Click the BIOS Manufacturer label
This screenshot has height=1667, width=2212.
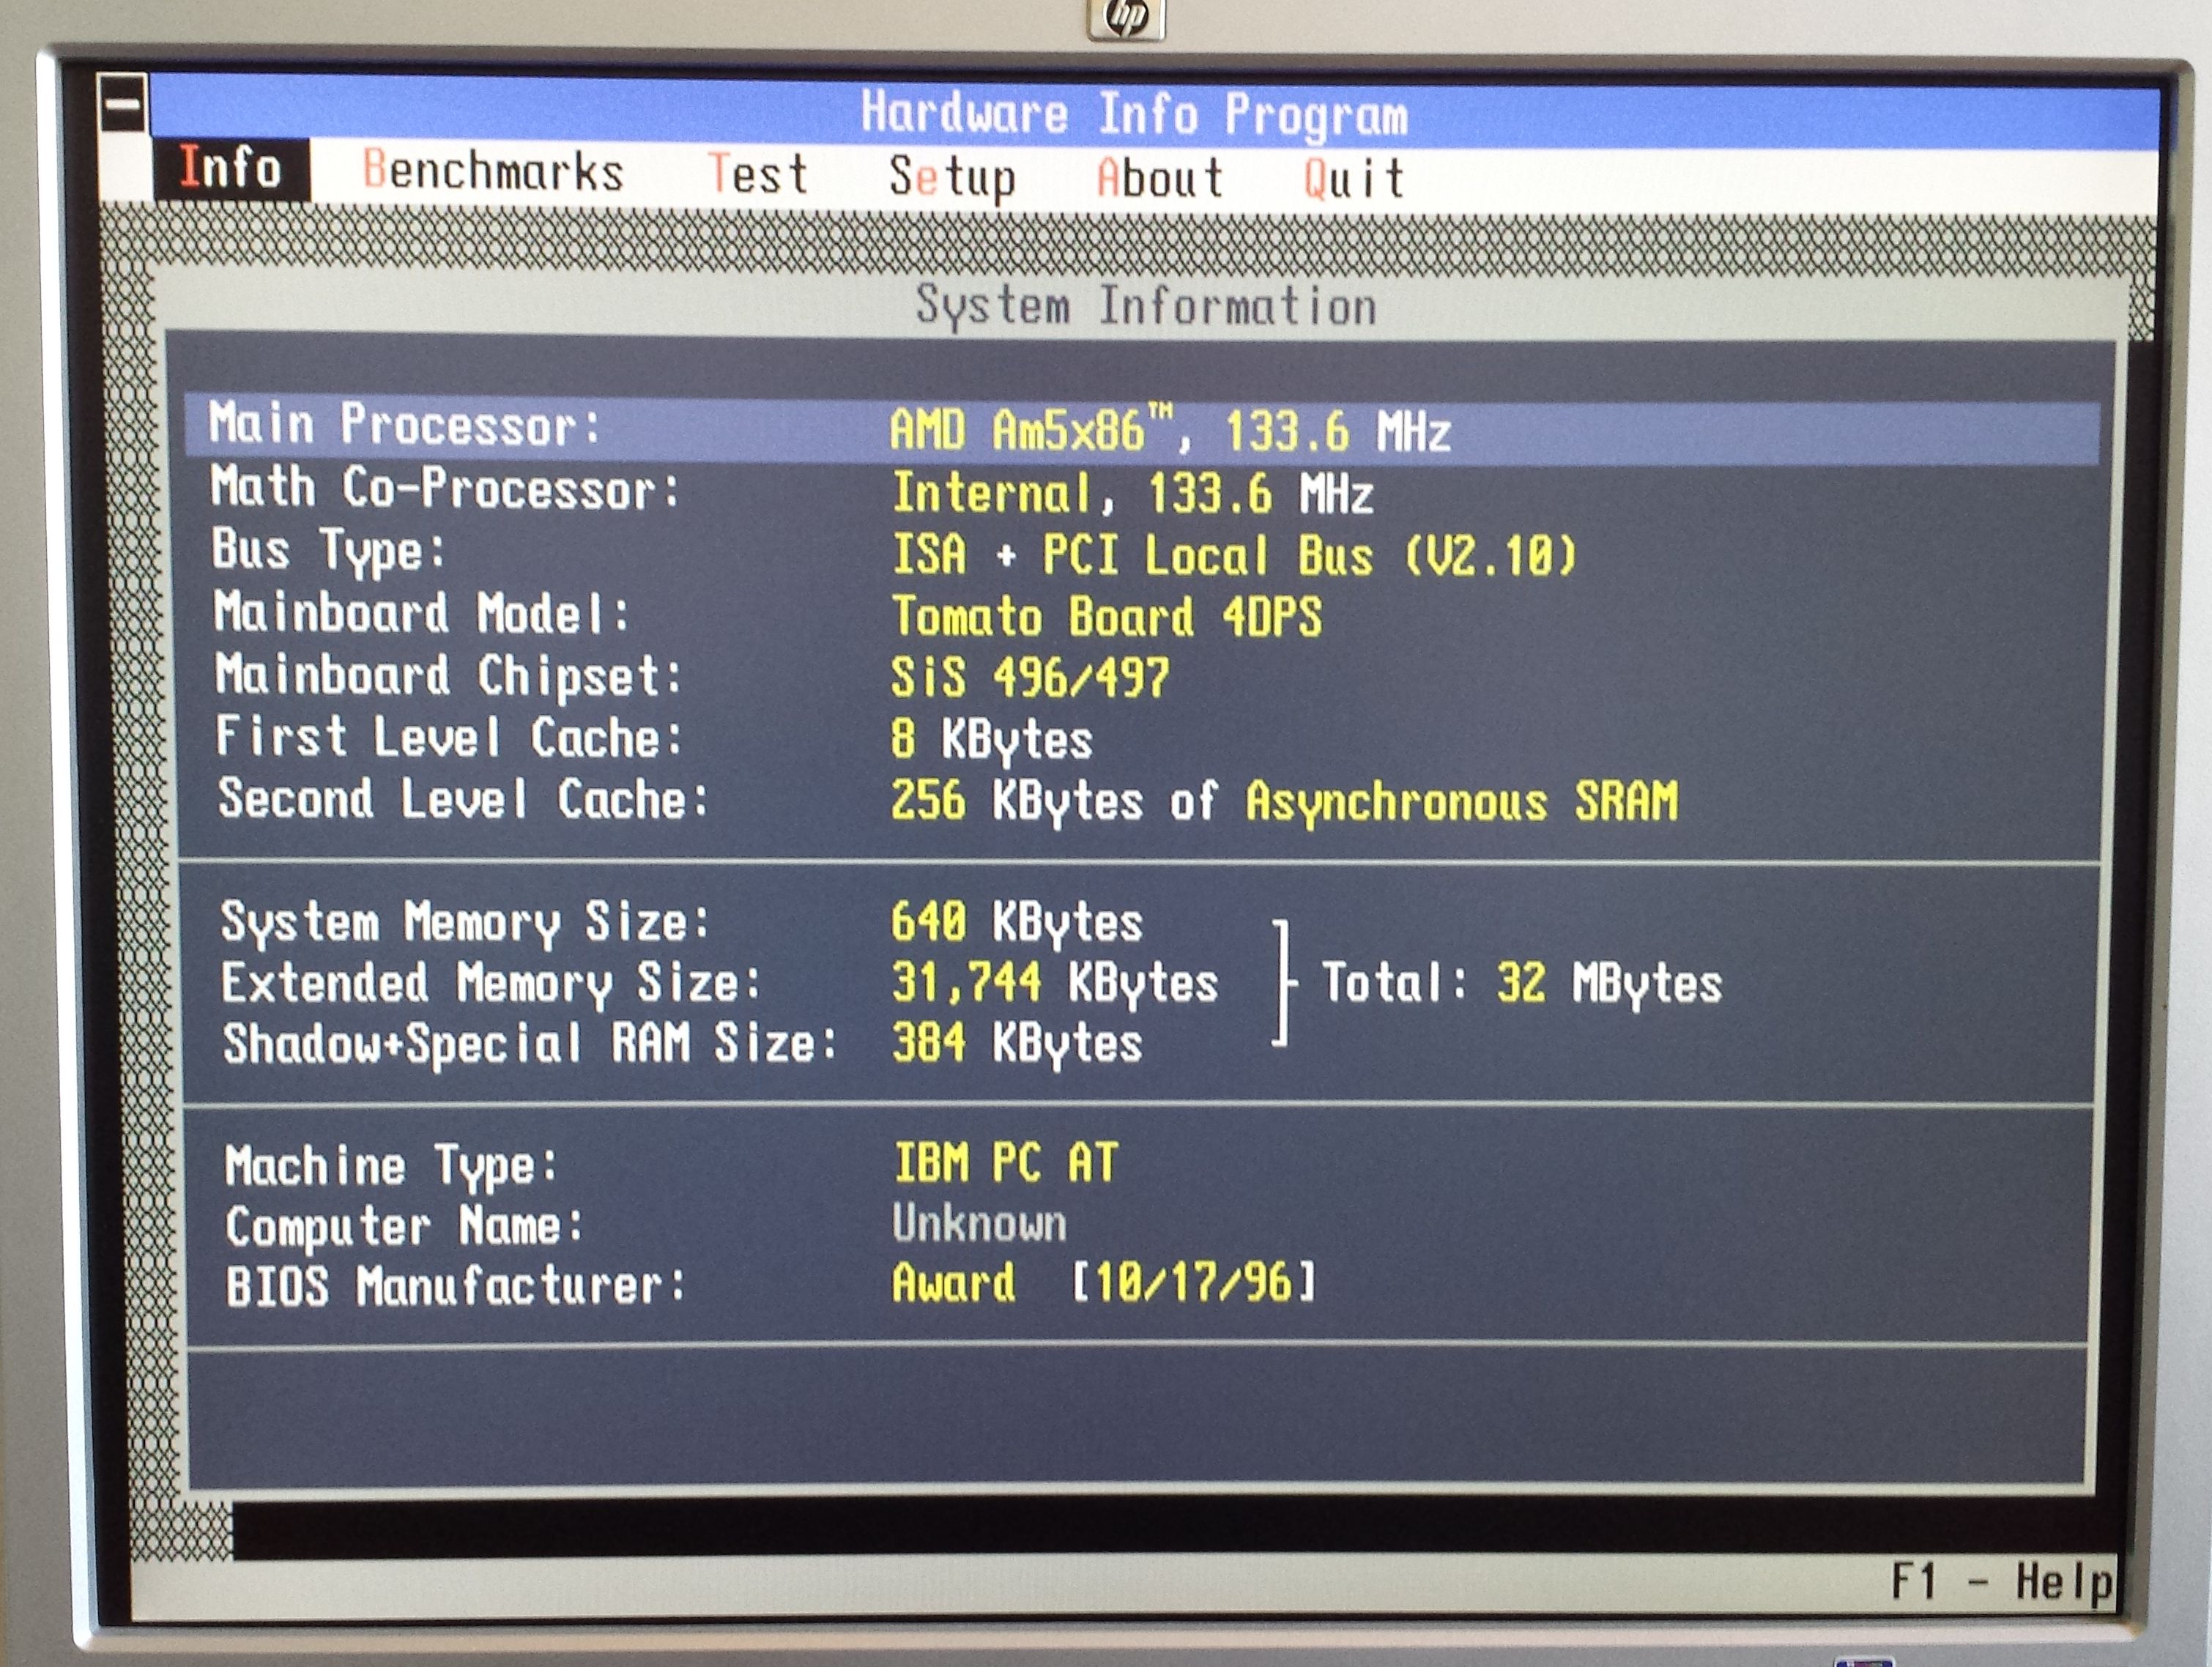[x=456, y=1286]
